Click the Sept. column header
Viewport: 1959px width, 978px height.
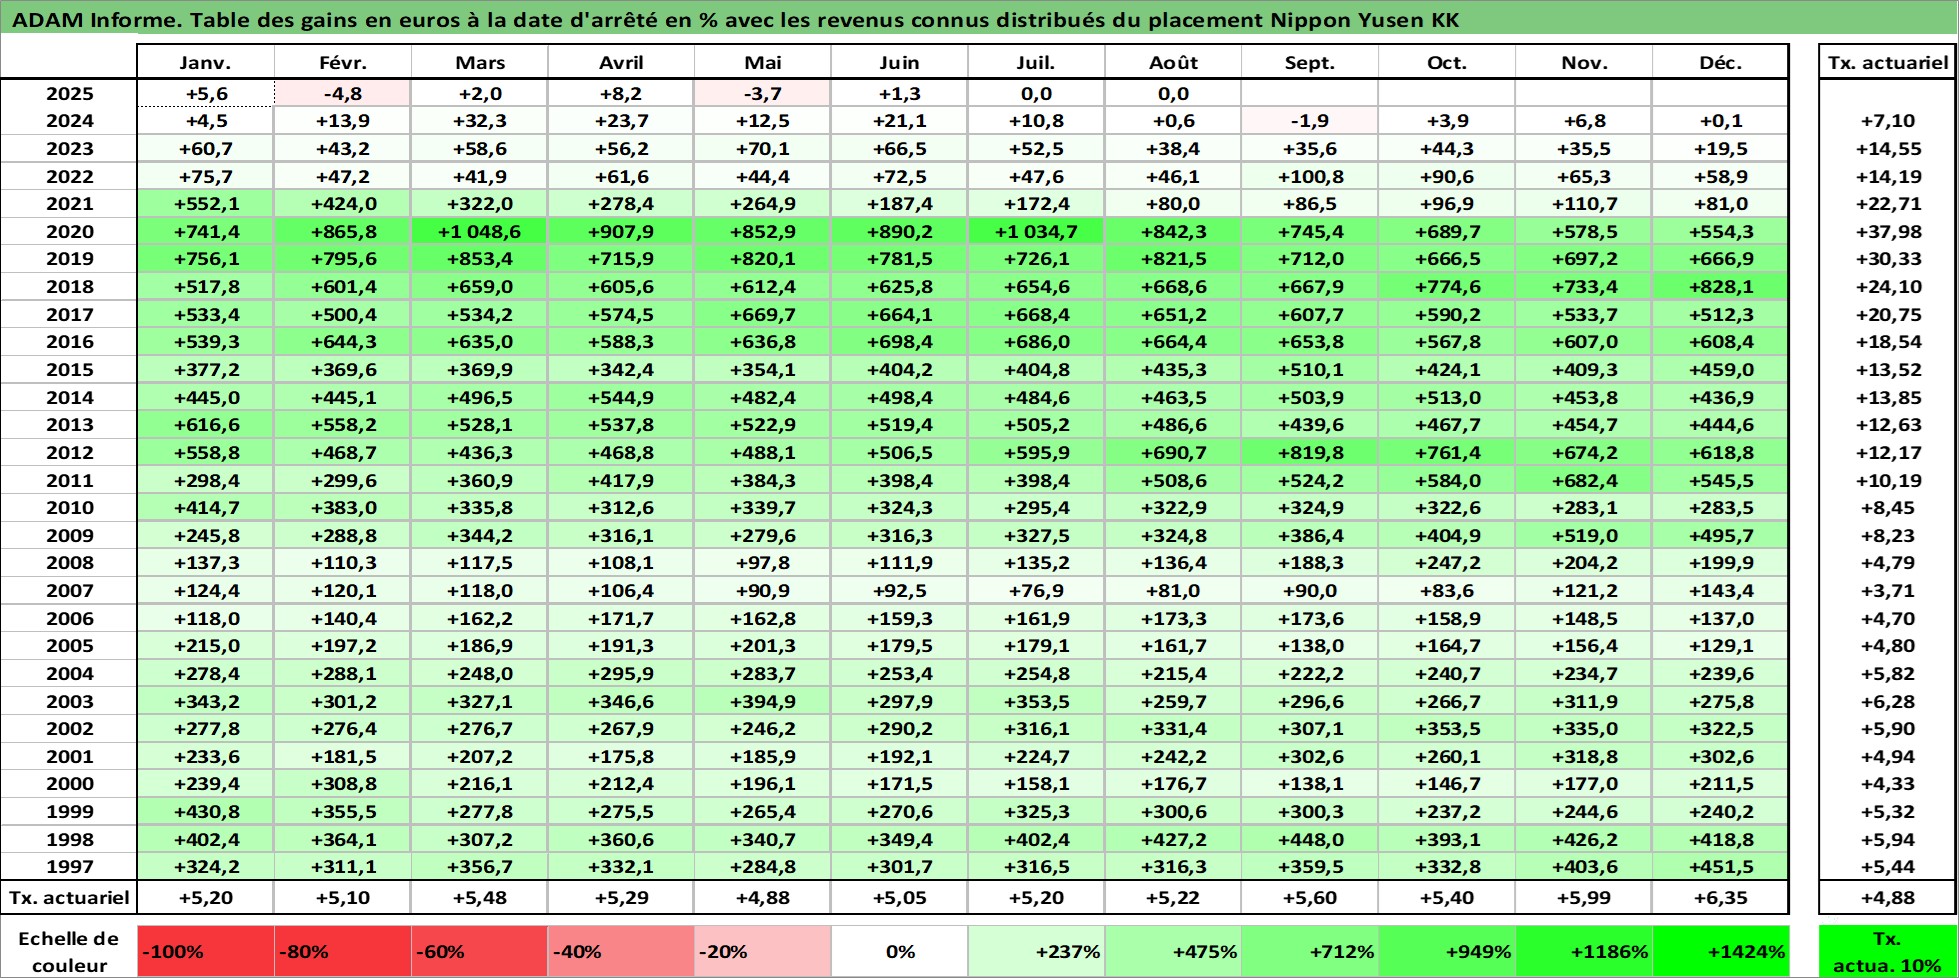click(1310, 62)
